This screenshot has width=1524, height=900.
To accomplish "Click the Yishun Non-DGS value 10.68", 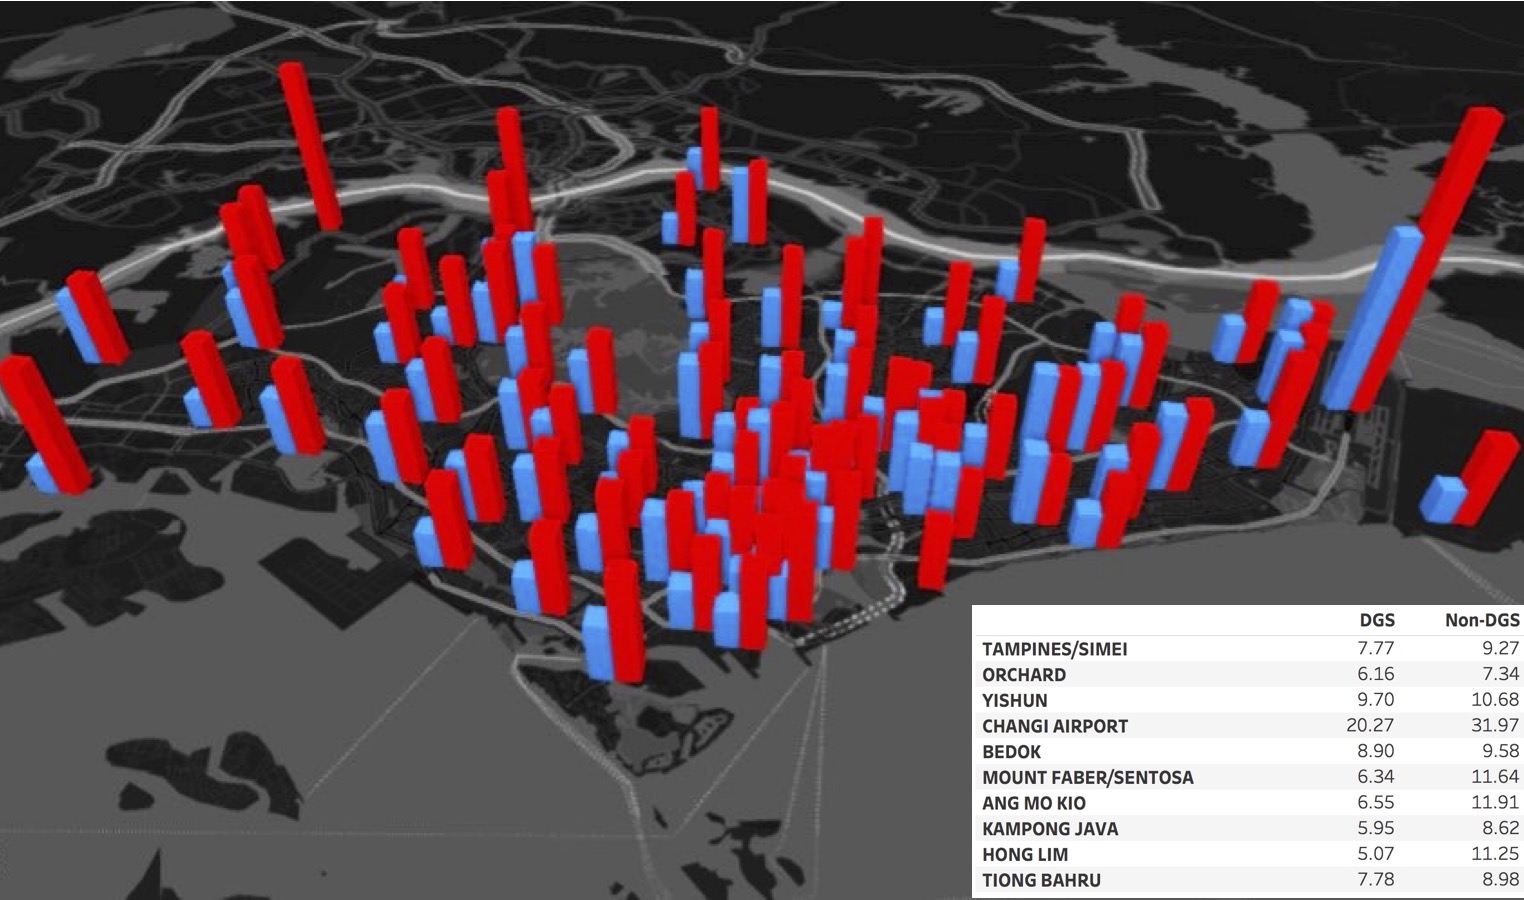I will (x=1497, y=700).
